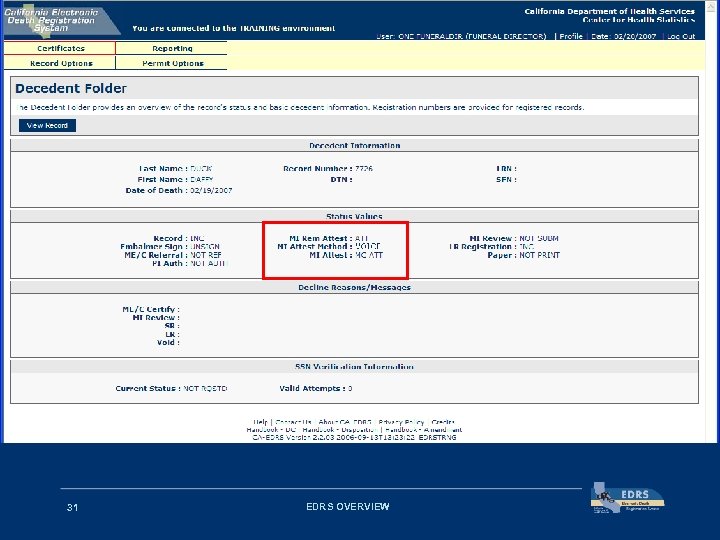Open the Handbook - Amendment link
The width and height of the screenshot is (720, 540).
423,430
